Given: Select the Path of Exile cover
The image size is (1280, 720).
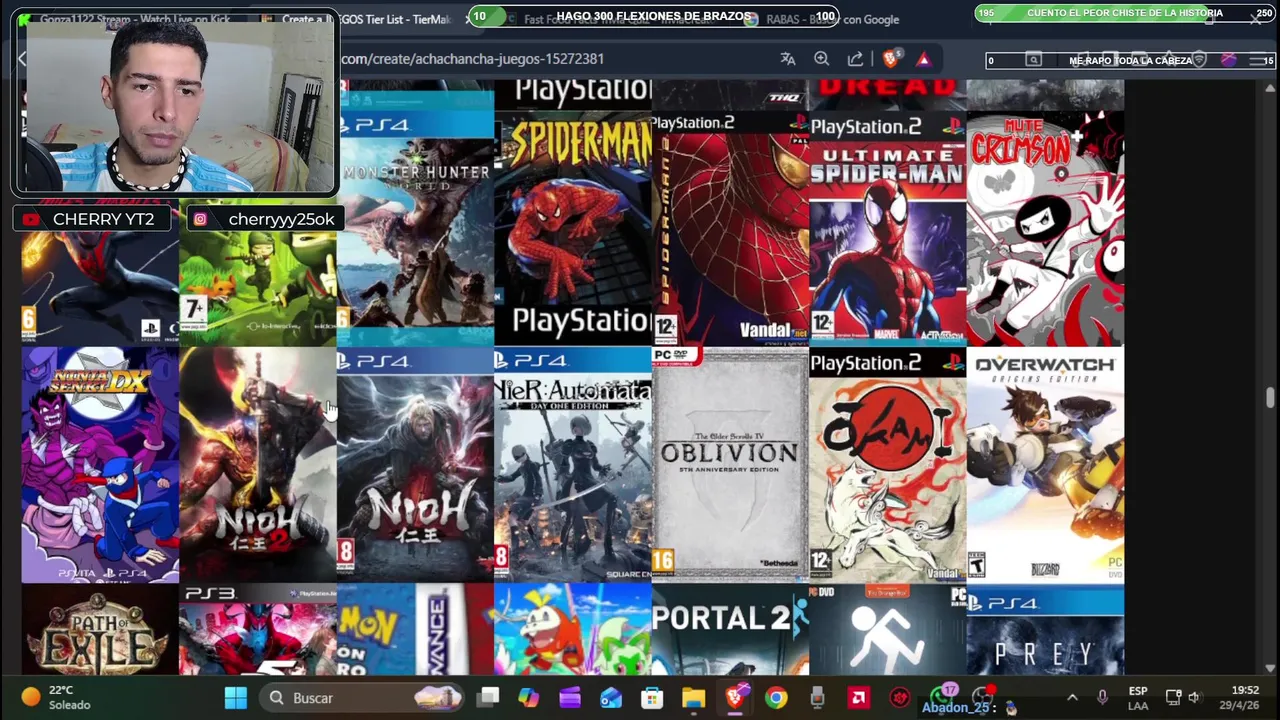Looking at the screenshot, I should (x=100, y=630).
